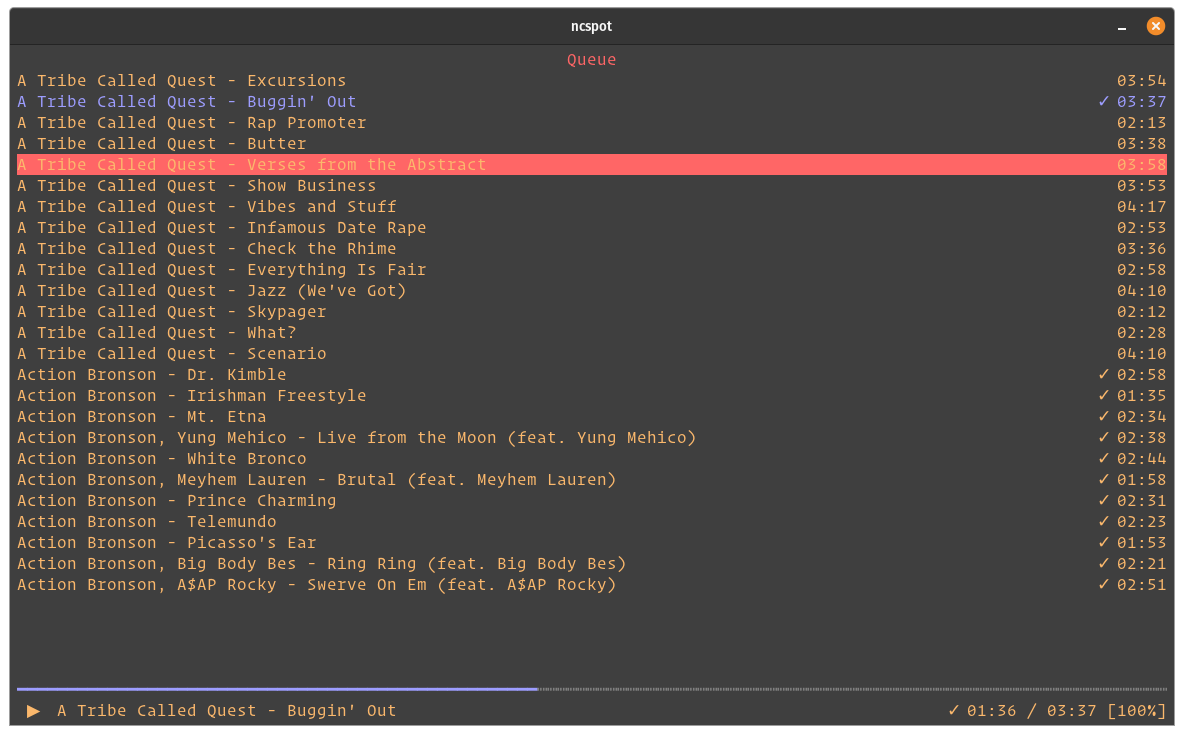Click now-playing title in the status bar
The width and height of the screenshot is (1184, 735).
pos(227,711)
